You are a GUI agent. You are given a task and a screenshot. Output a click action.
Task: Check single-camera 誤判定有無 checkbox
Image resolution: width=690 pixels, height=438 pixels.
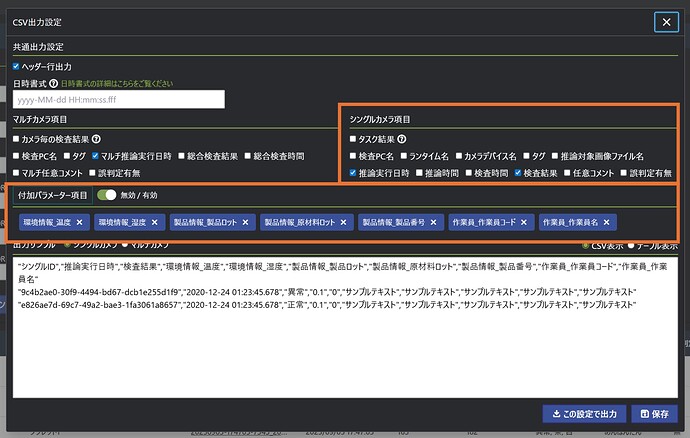623,173
